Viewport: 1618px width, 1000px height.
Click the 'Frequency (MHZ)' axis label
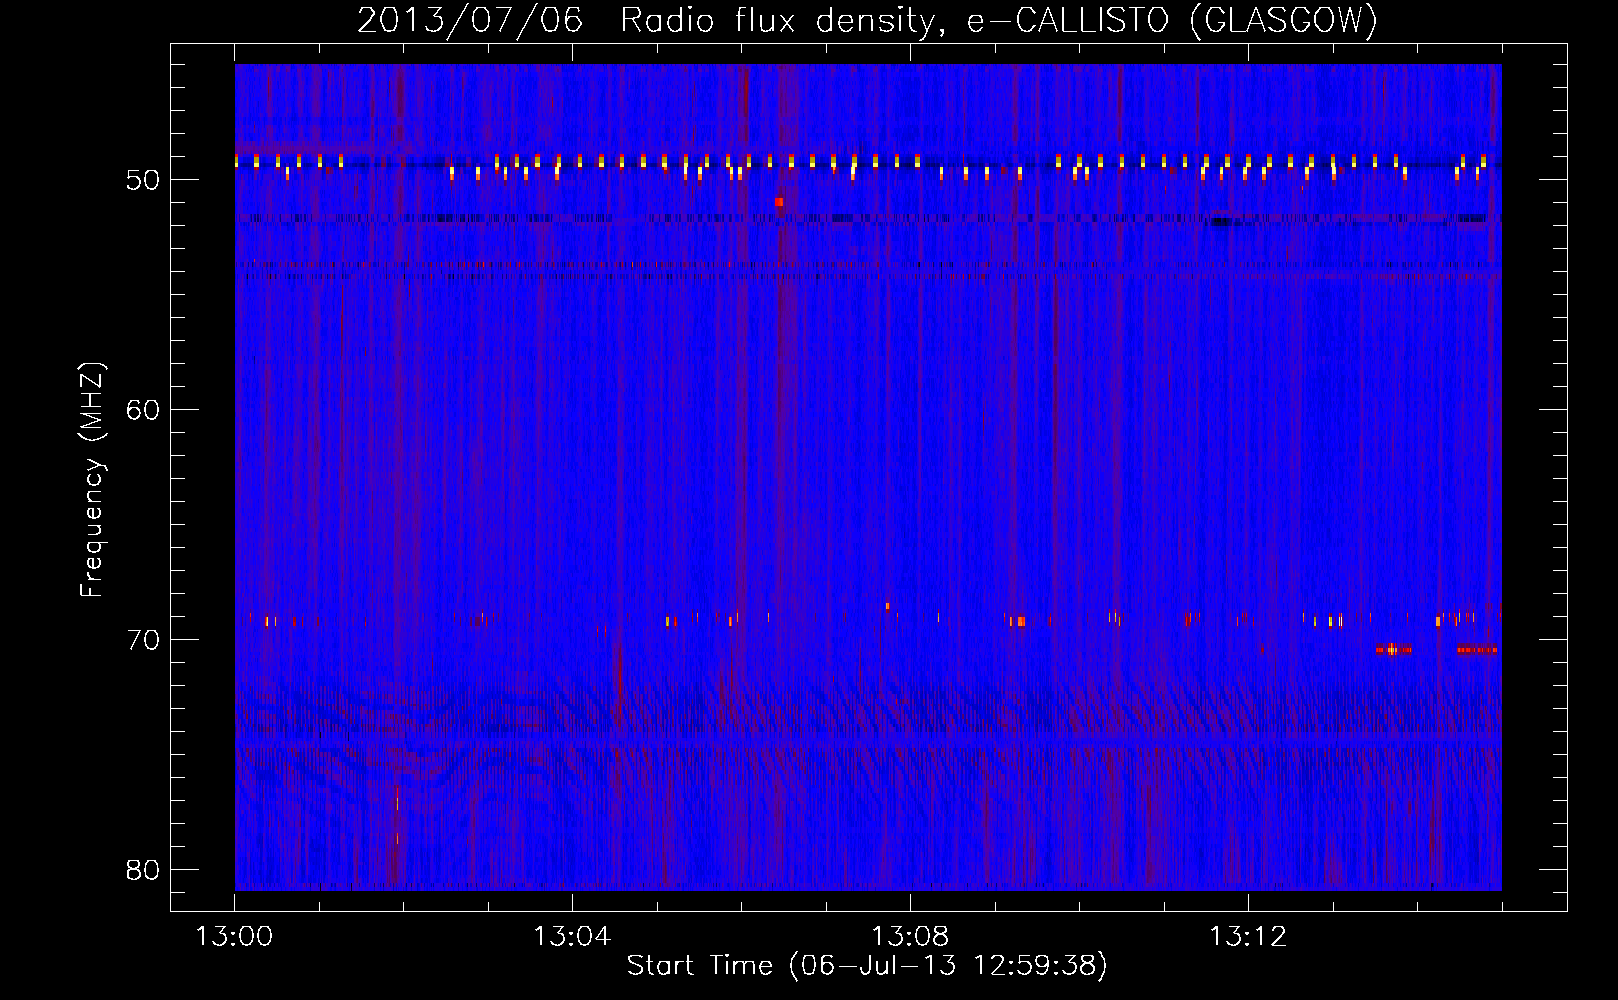point(92,480)
